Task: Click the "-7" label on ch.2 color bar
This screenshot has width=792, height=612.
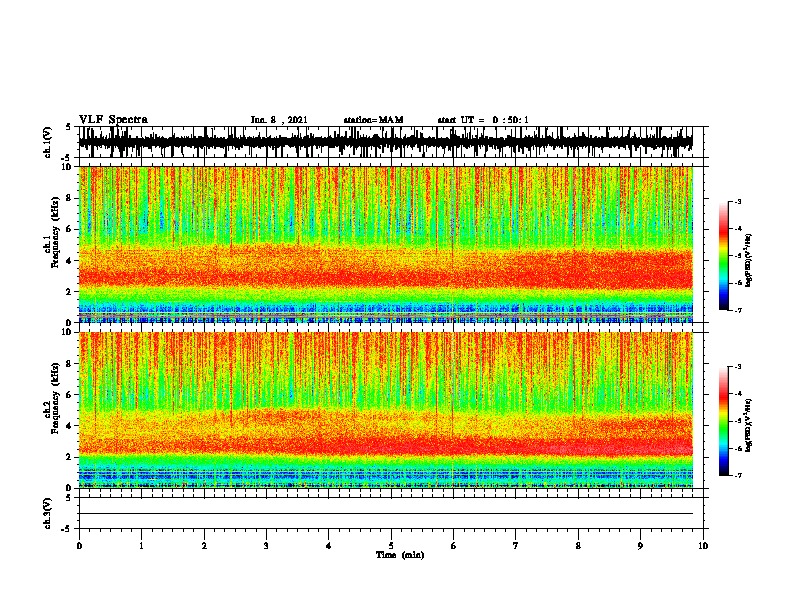Action: tap(737, 475)
